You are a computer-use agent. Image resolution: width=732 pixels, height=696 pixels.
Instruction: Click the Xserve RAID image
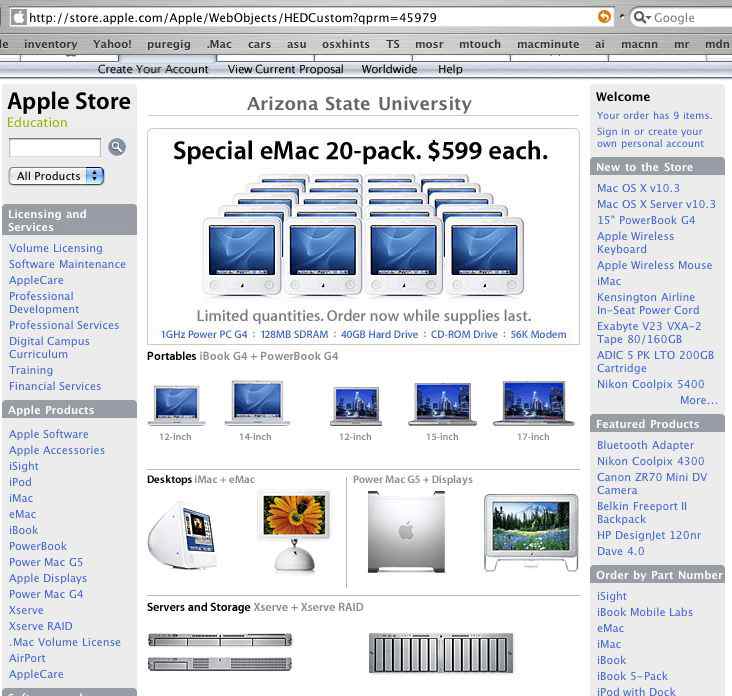click(x=441, y=653)
